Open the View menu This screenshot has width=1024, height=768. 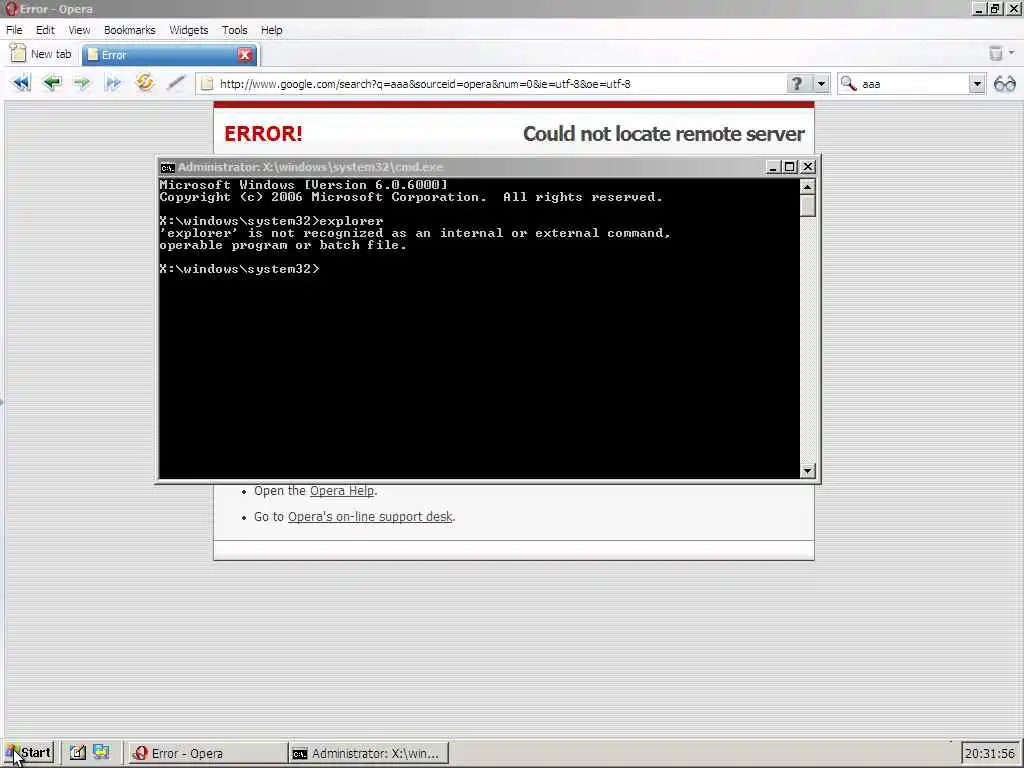click(x=79, y=30)
